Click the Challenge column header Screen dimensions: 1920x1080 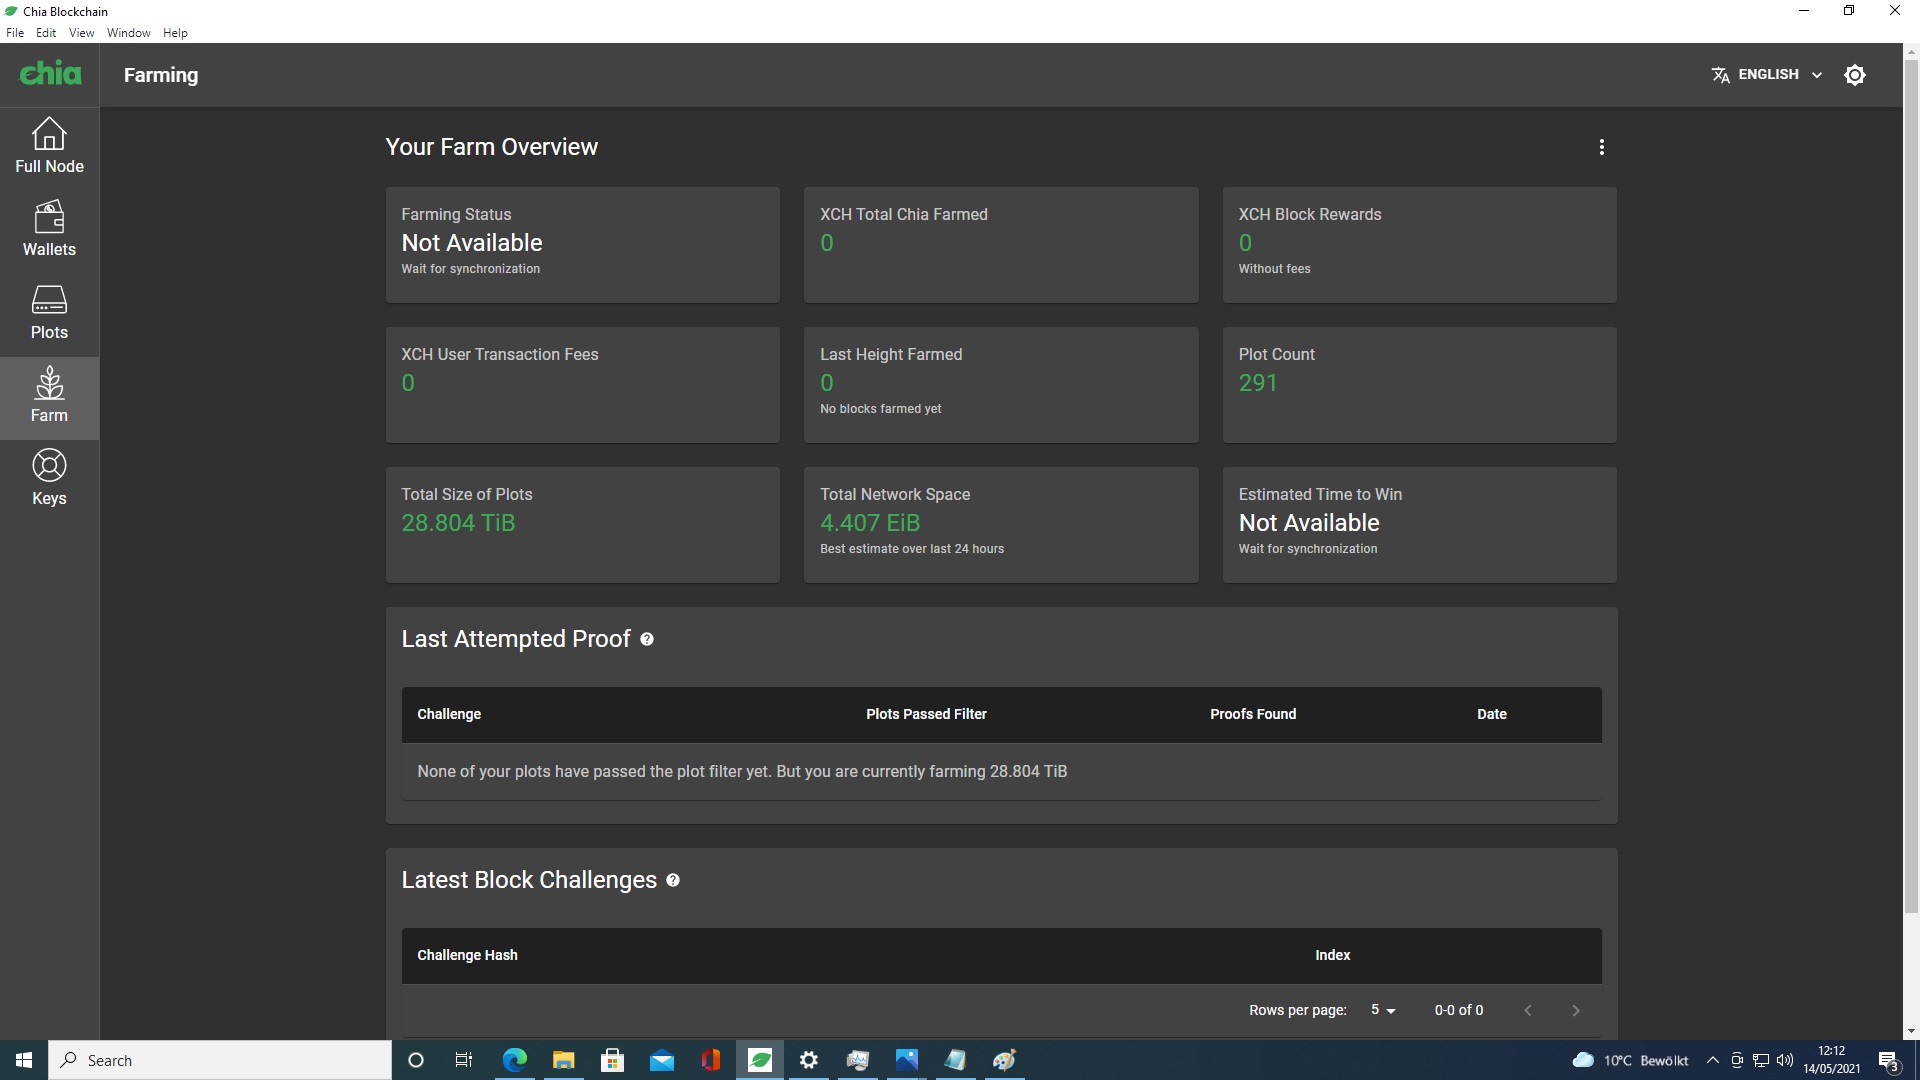(449, 714)
